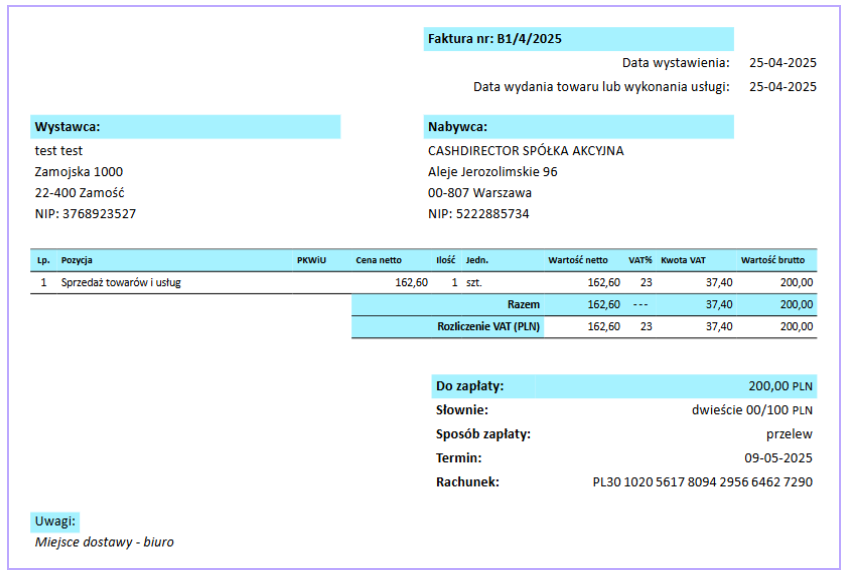Click the "Kwota VAT" column header
The height and width of the screenshot is (577, 850).
click(683, 260)
